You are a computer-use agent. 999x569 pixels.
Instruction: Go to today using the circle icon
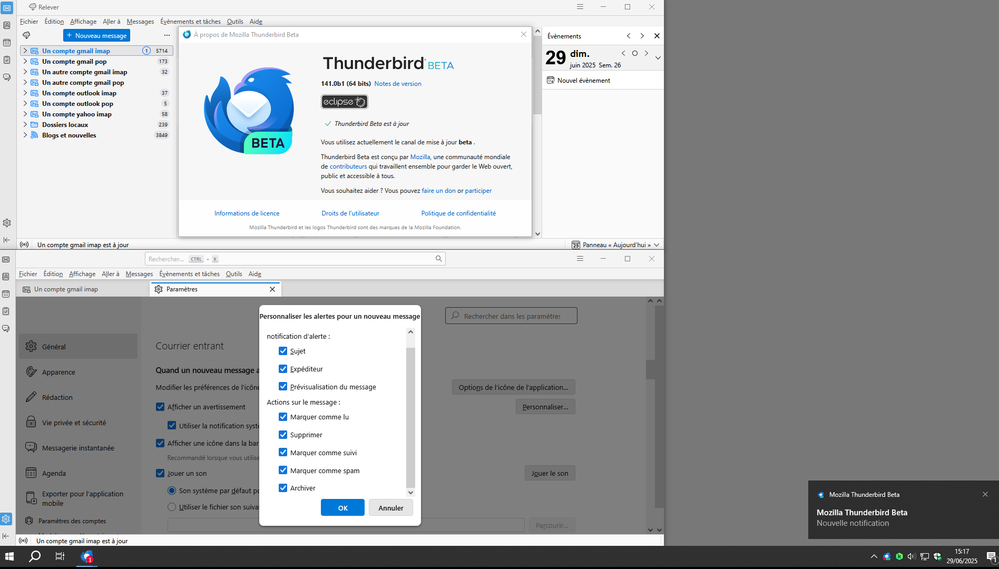tap(634, 53)
